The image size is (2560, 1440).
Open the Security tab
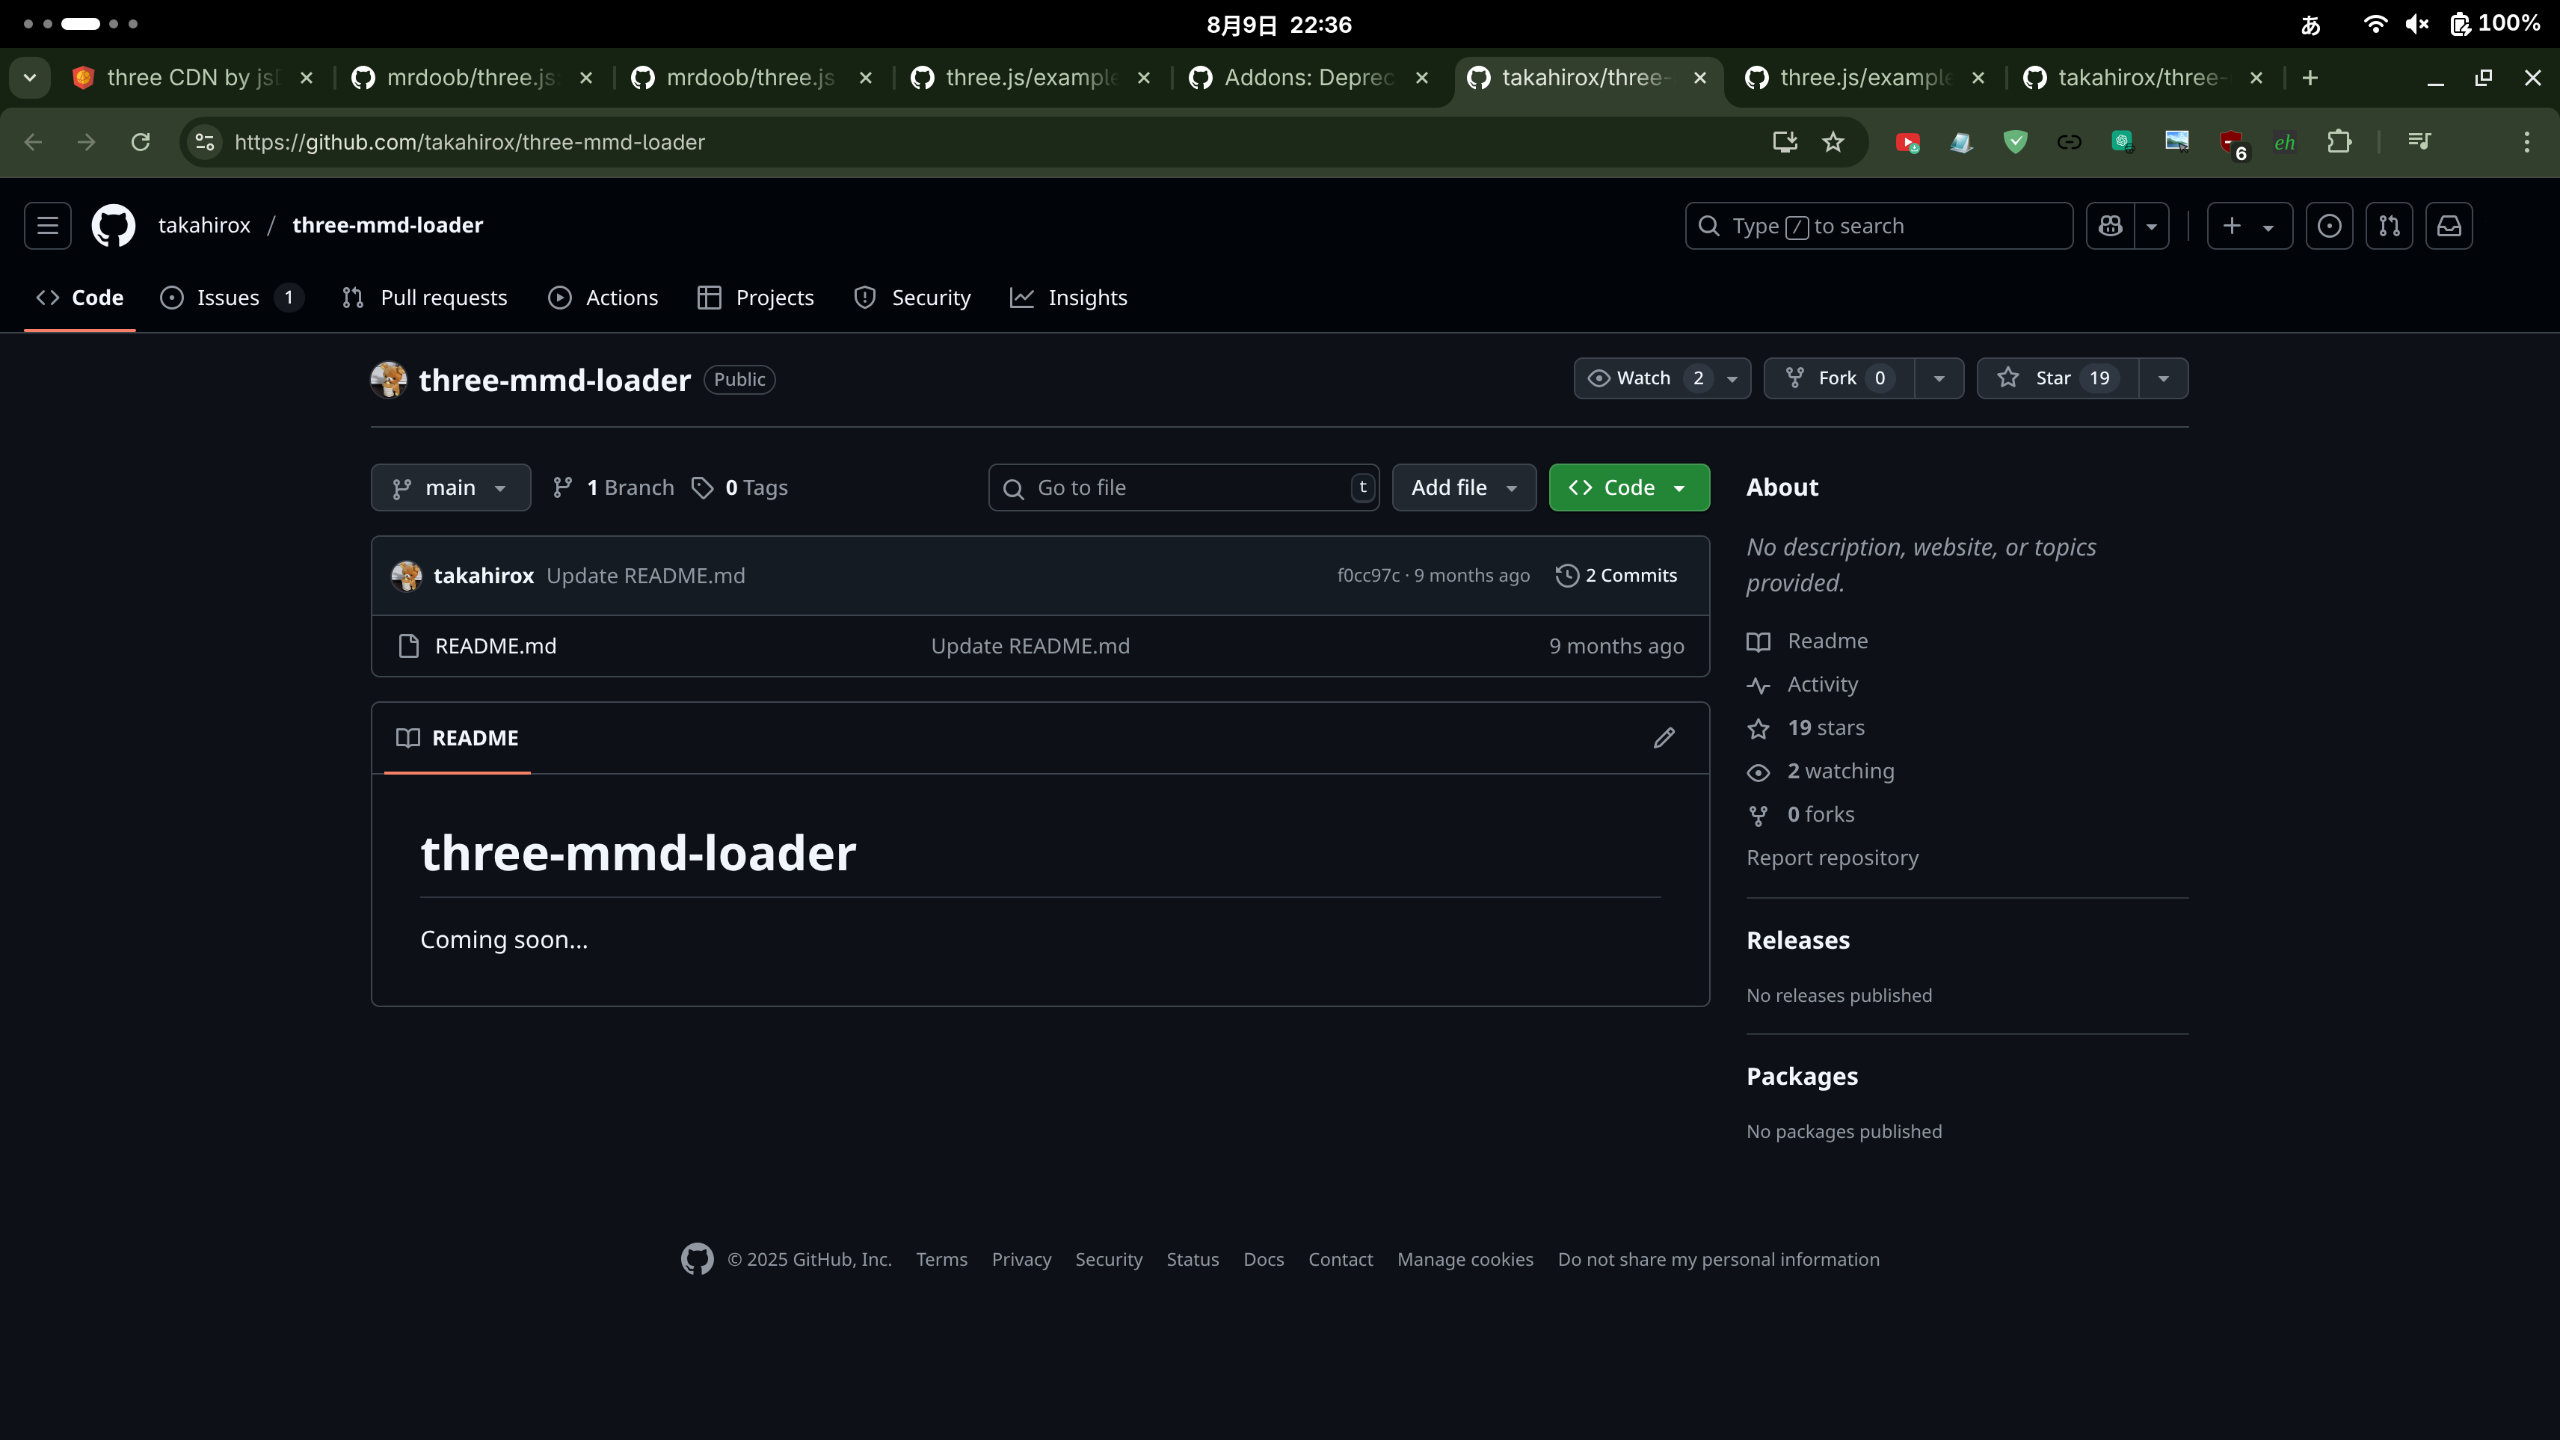912,298
